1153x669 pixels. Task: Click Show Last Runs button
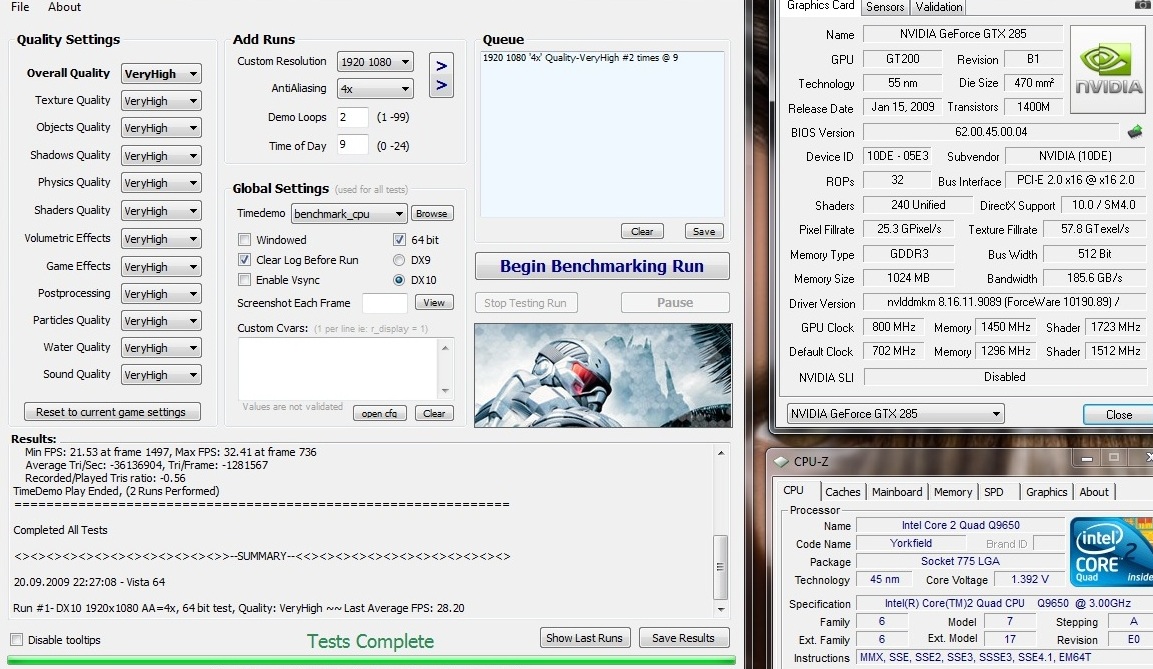[x=585, y=637]
